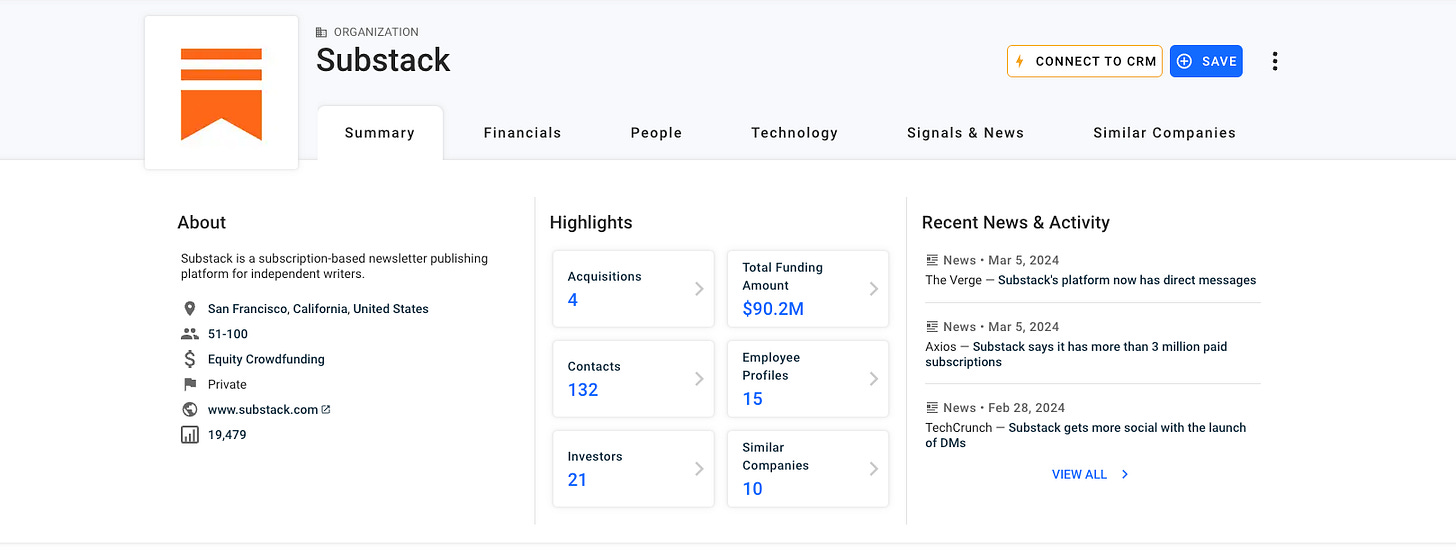The height and width of the screenshot is (556, 1456).
Task: Click the contacts count 132
Action: [x=583, y=390]
